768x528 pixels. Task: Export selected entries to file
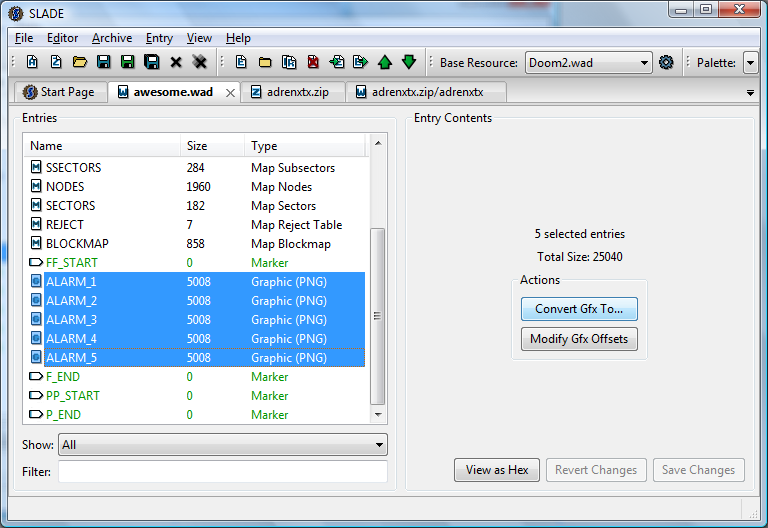tap(360, 62)
